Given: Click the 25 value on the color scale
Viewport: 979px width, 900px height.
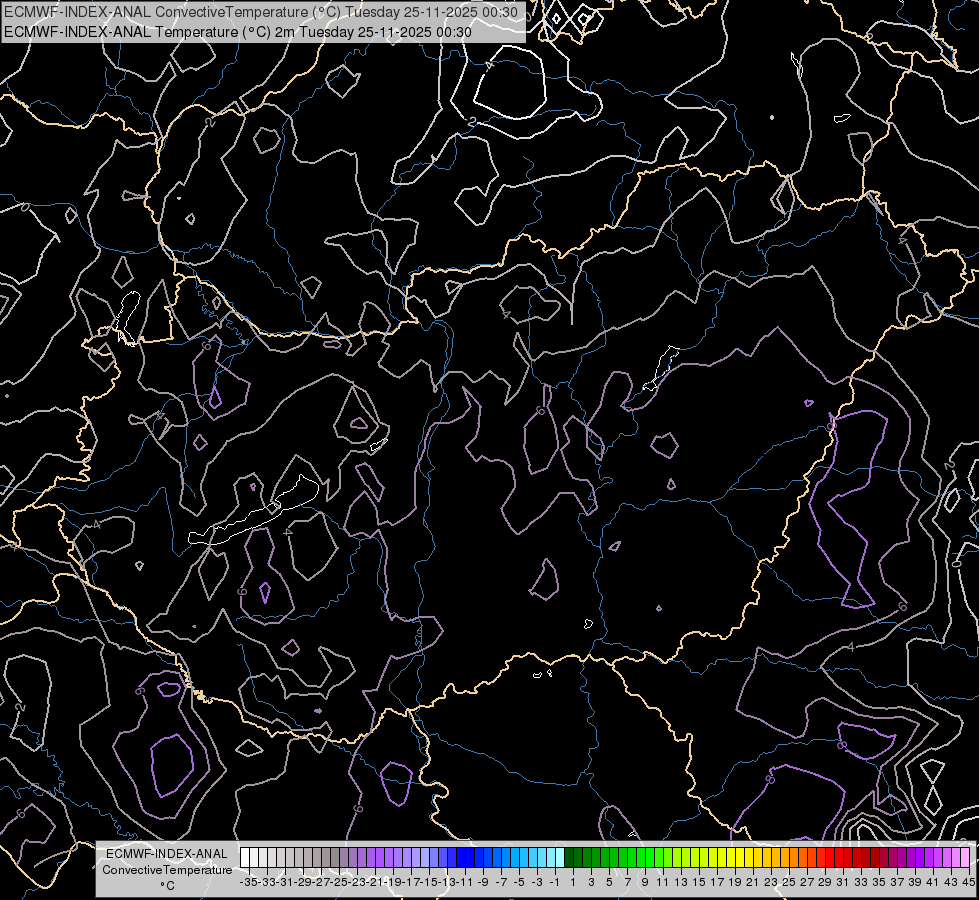Looking at the screenshot, I should pyautogui.click(x=789, y=882).
